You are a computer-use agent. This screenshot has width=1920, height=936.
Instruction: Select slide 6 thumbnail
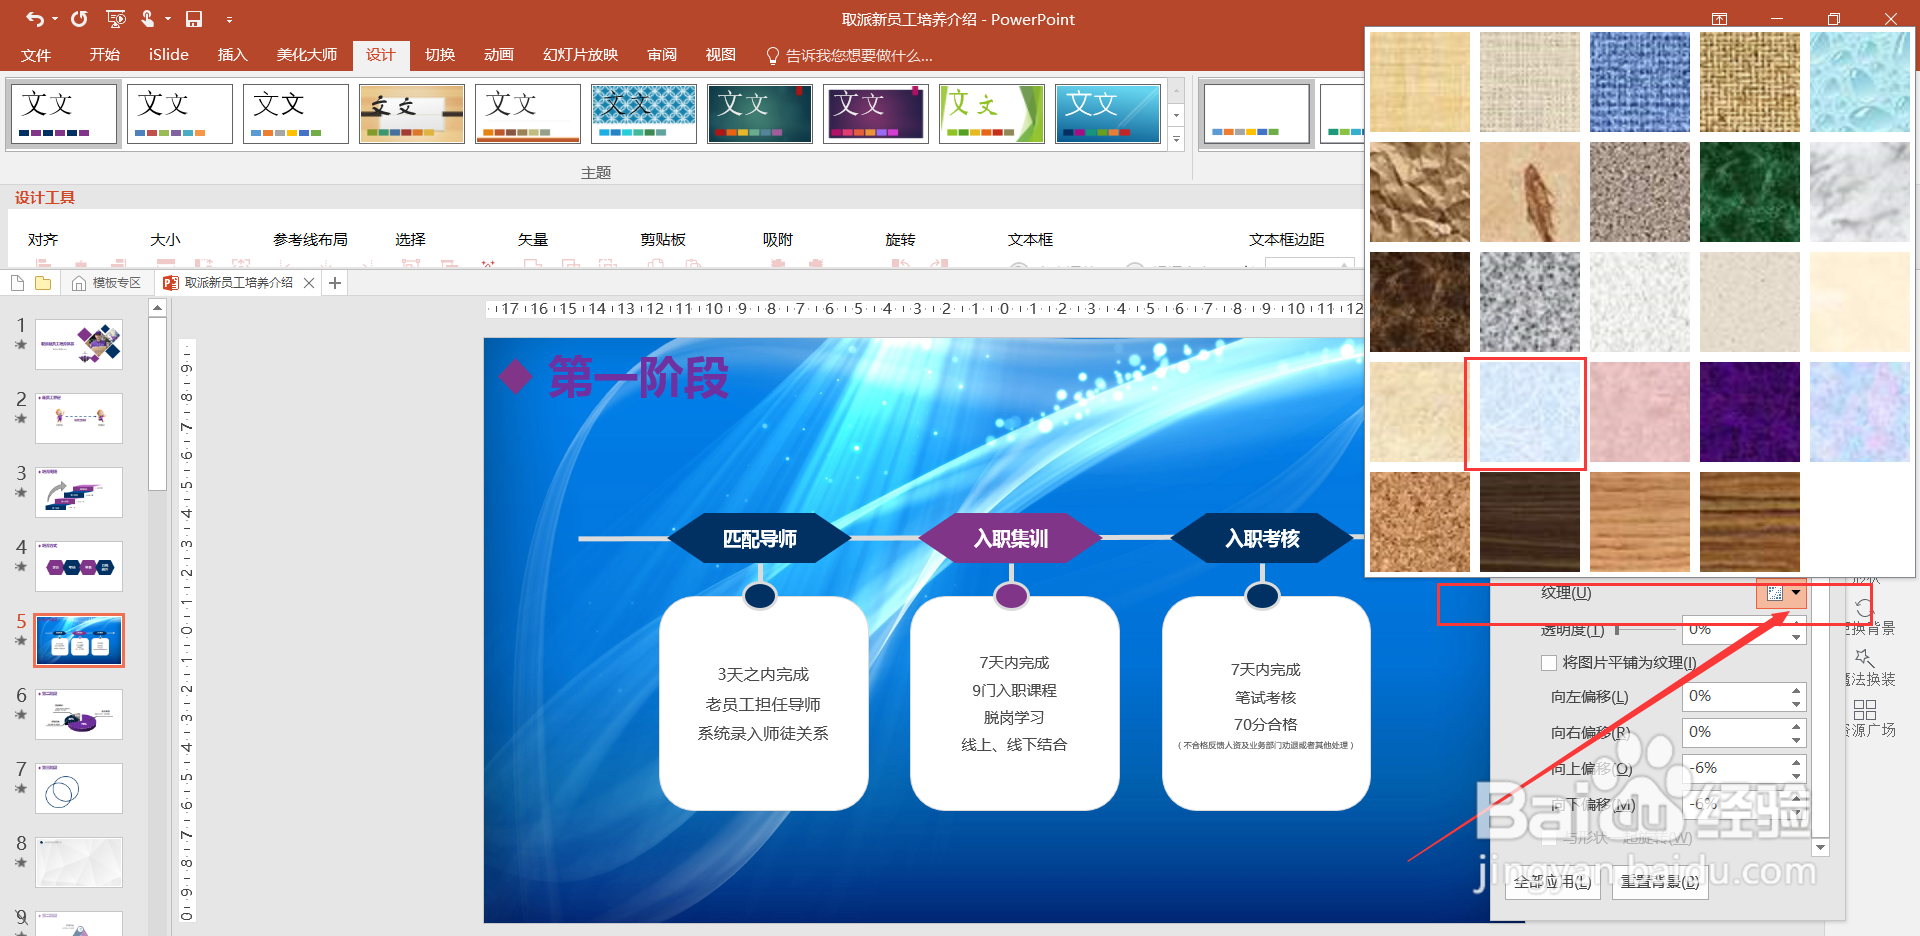tap(79, 714)
